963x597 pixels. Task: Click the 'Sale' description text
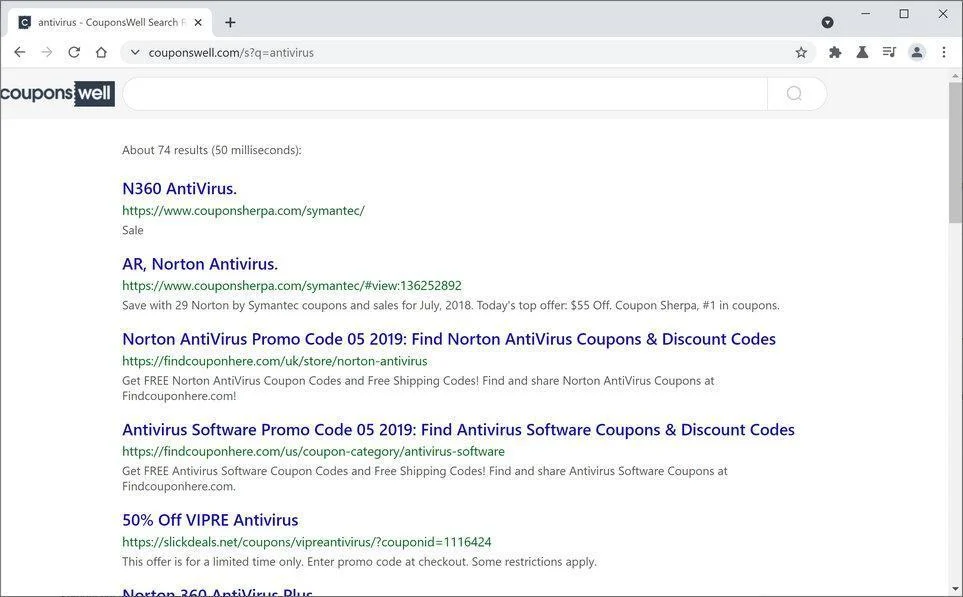click(x=133, y=230)
